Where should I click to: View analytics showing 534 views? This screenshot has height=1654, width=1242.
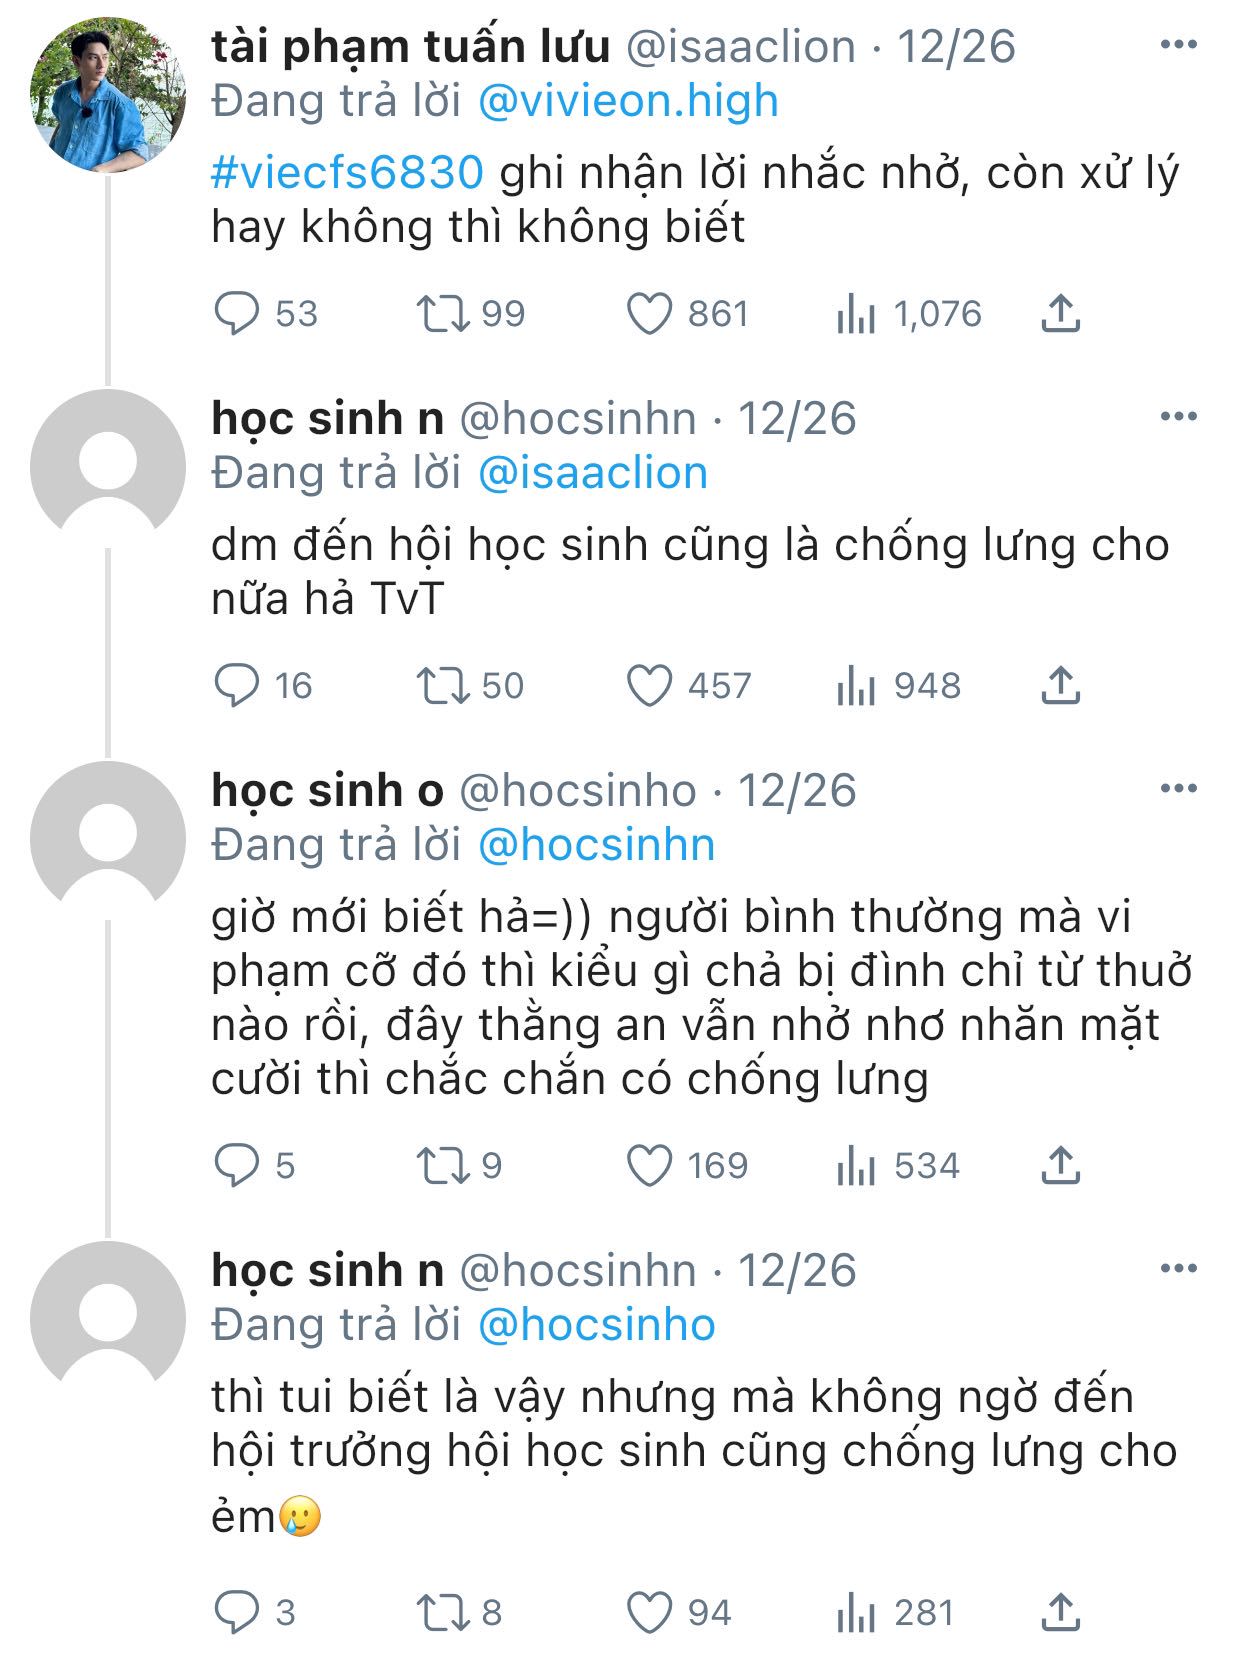[x=856, y=1166]
